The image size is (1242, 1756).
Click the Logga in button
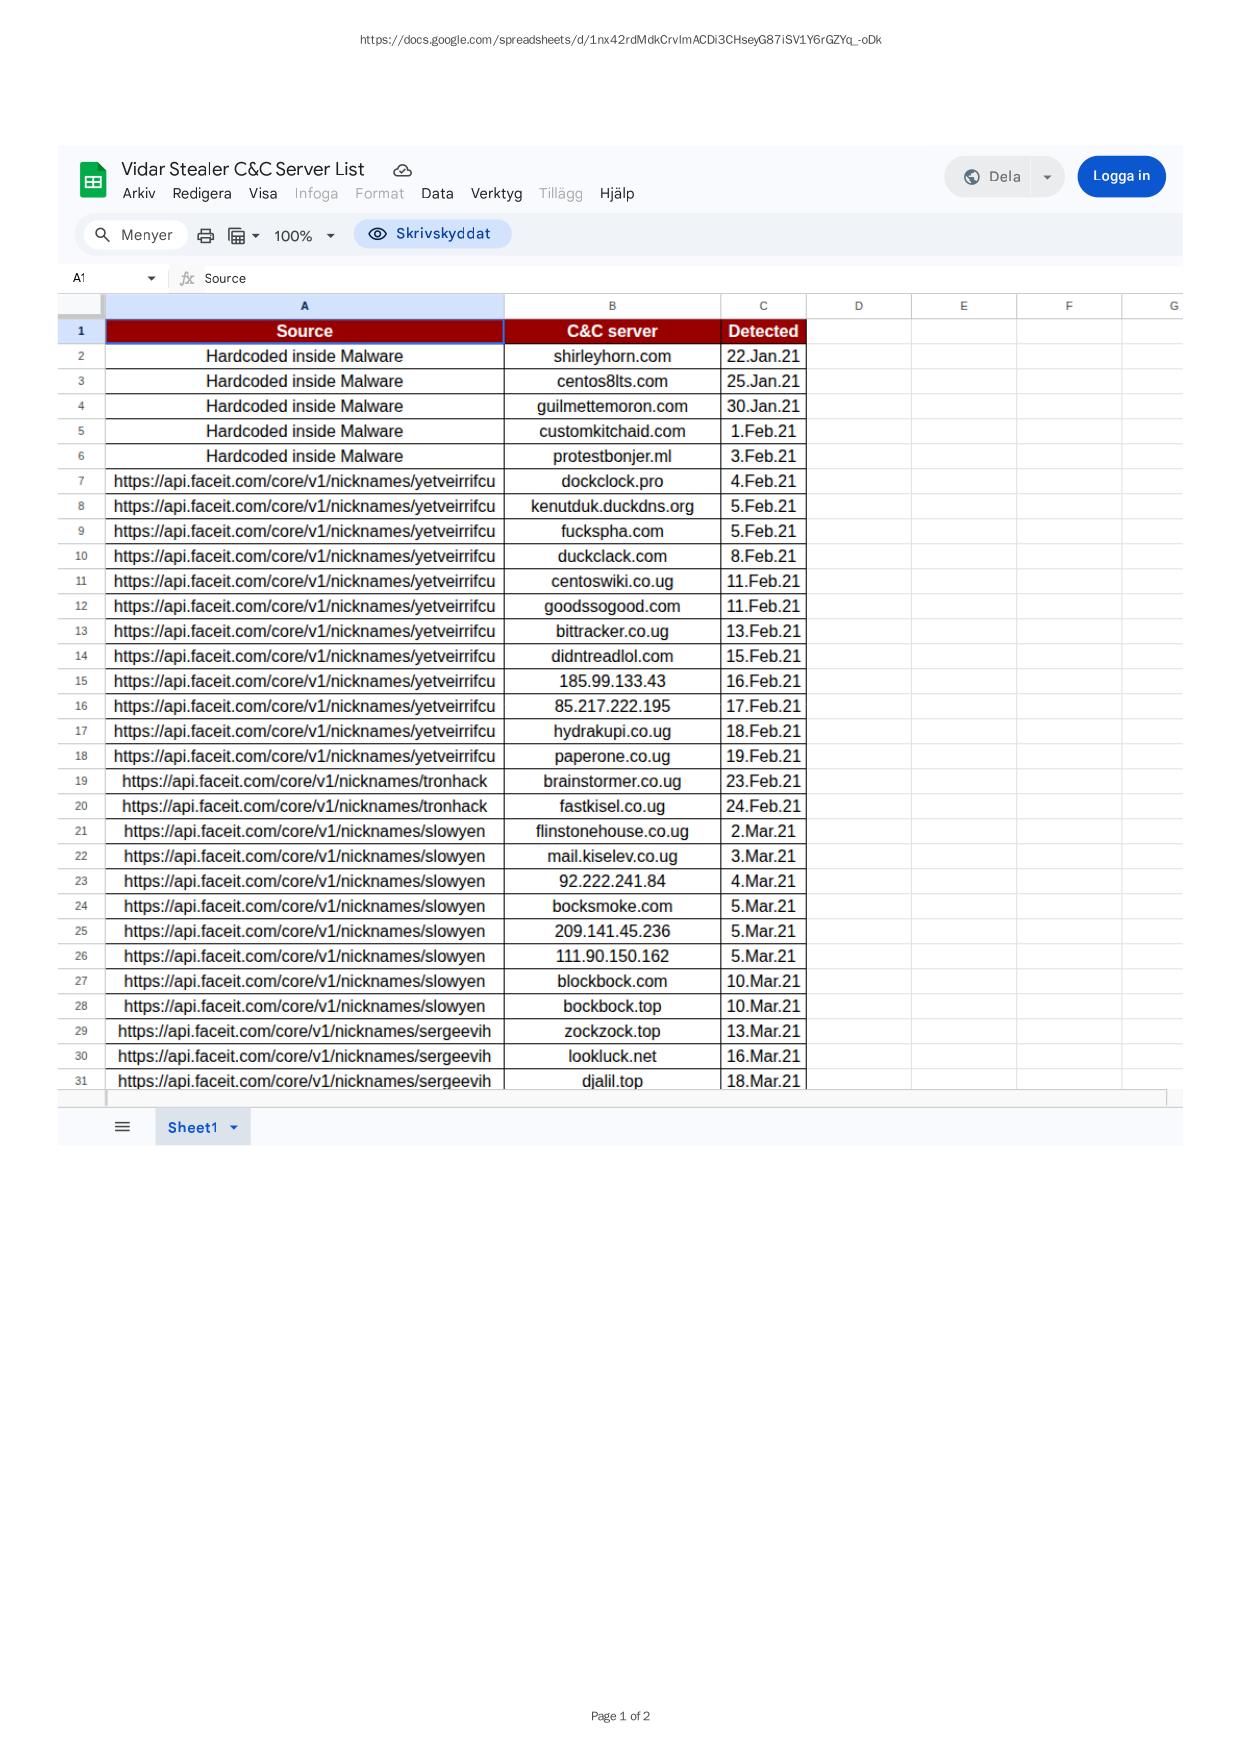click(x=1121, y=176)
